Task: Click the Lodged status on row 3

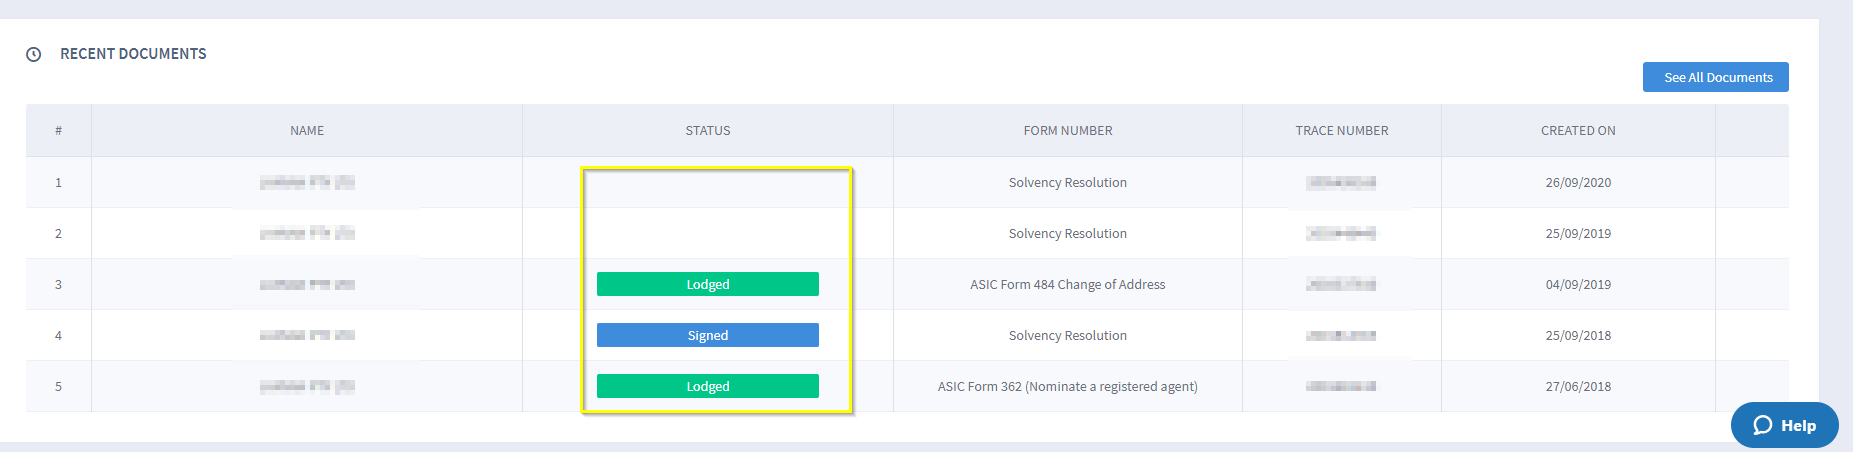Action: [x=708, y=284]
